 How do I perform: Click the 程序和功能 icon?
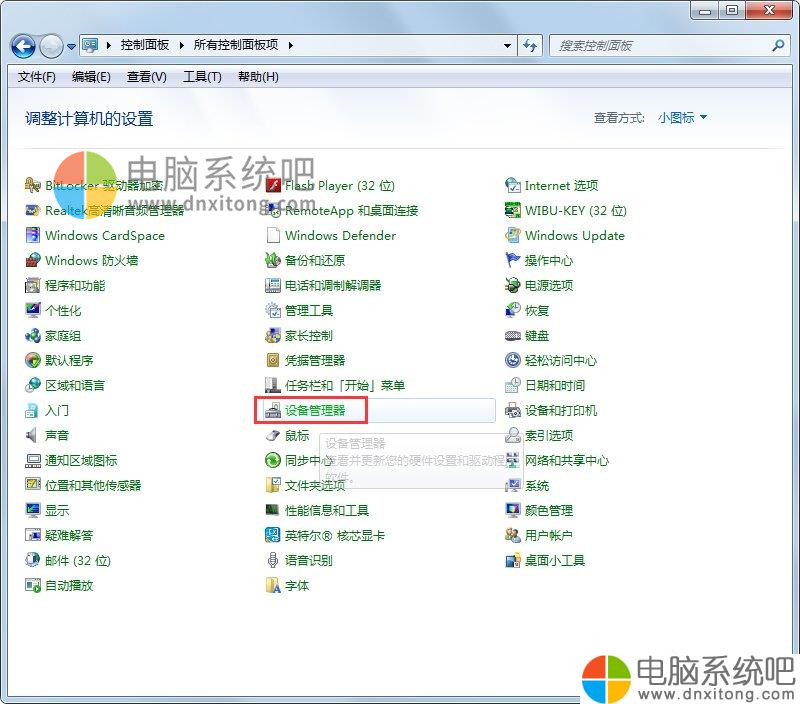point(33,285)
